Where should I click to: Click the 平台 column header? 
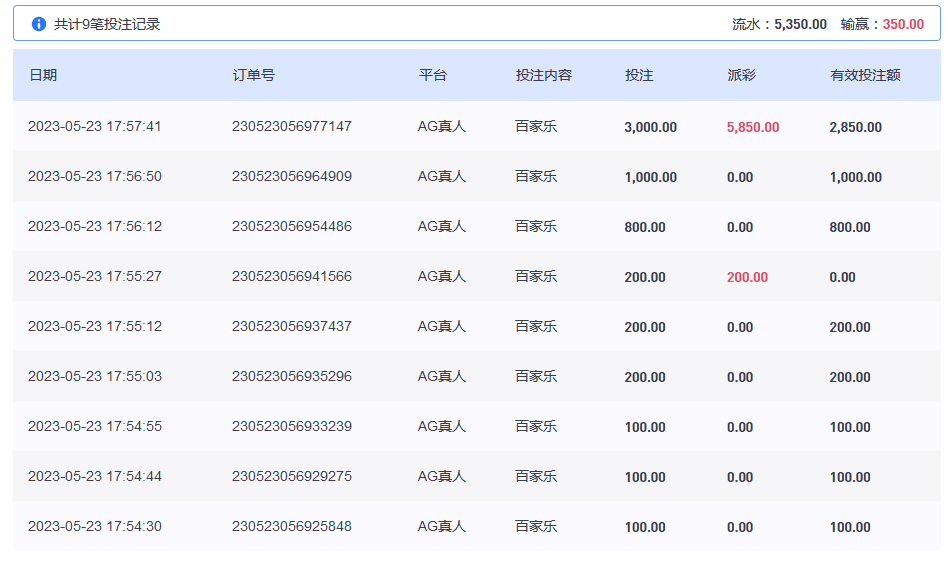pos(433,75)
